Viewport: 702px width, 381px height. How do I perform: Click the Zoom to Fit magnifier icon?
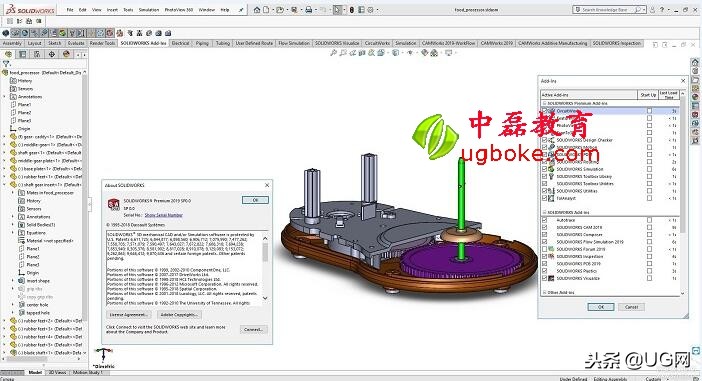point(333,53)
